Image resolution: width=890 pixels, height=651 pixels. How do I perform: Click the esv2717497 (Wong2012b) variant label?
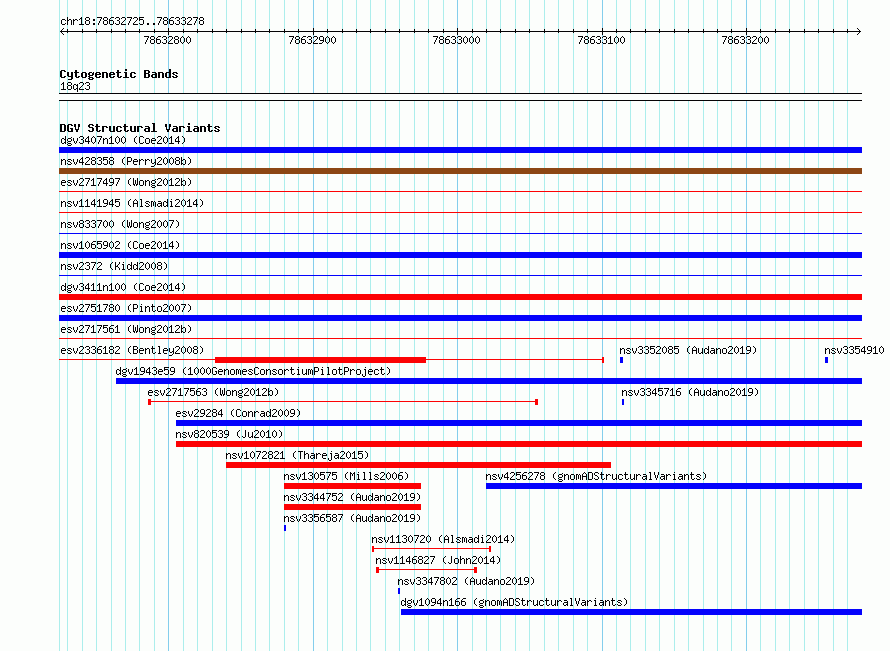[x=126, y=182]
